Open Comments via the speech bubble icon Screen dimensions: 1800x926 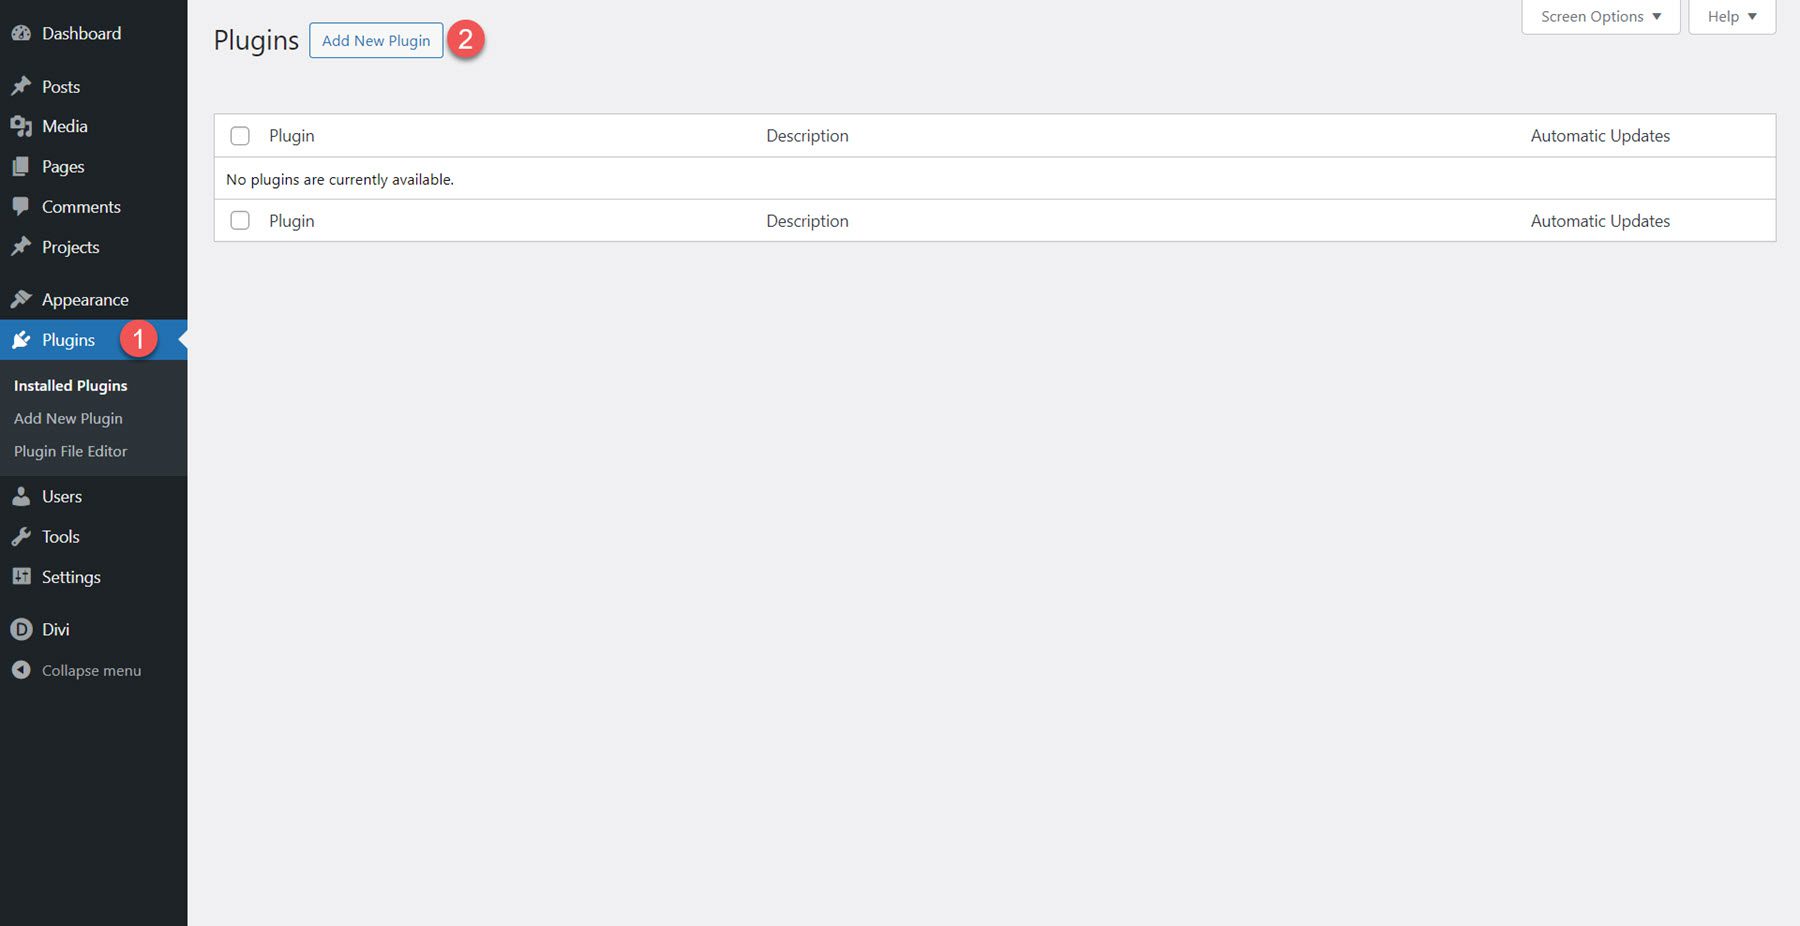point(21,206)
